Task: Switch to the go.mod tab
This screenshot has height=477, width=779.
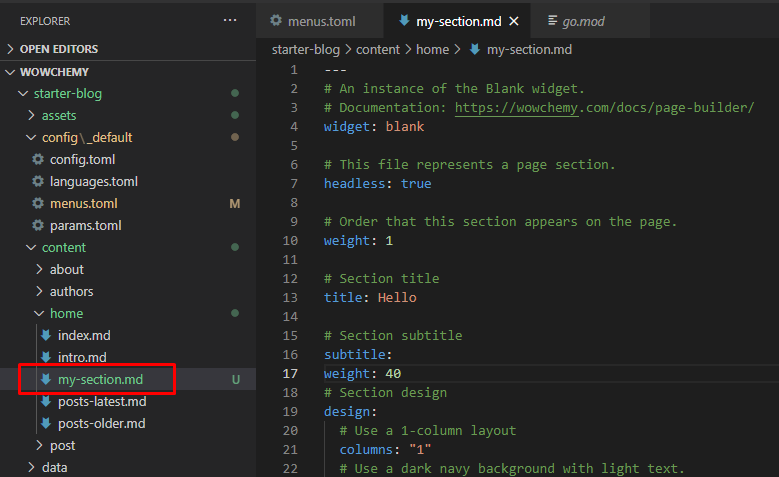Action: click(583, 21)
